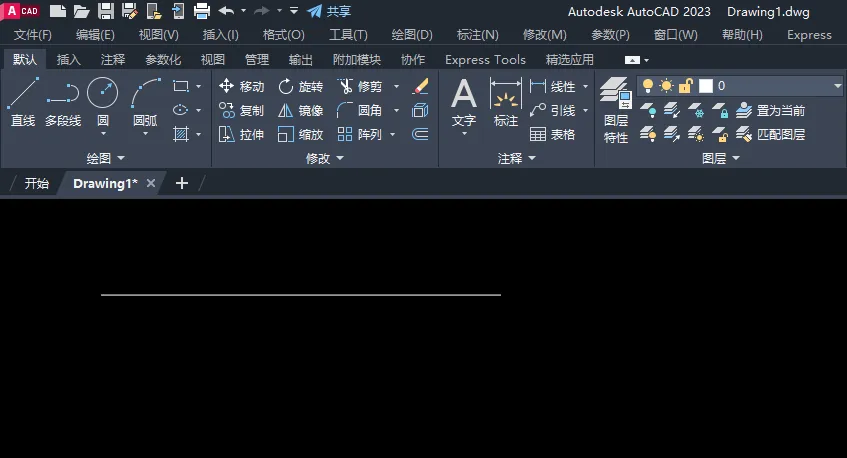Image resolution: width=847 pixels, height=458 pixels.
Task: Open the Draw (绘图(D)) menu
Action: tap(412, 35)
